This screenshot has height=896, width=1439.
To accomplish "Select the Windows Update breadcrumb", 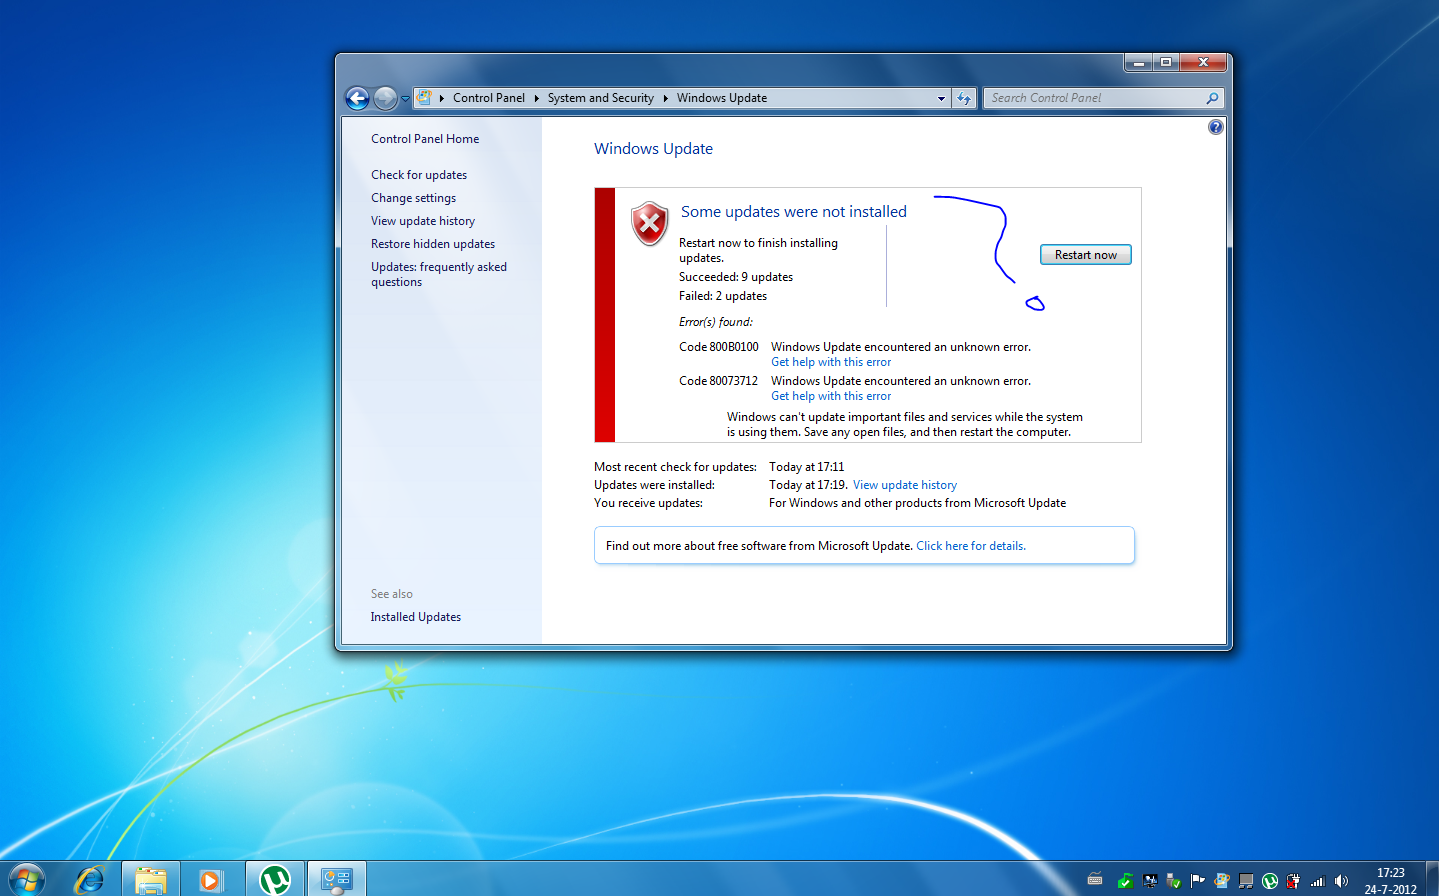I will pyautogui.click(x=721, y=98).
